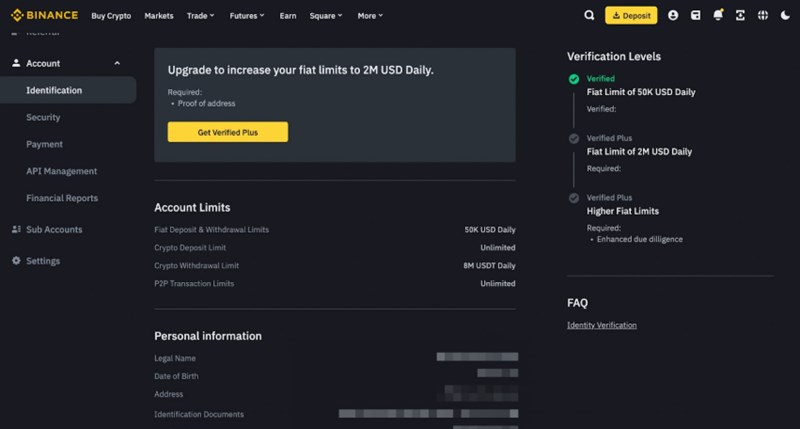The width and height of the screenshot is (800, 429).
Task: Click the Settings gear icon in sidebar
Action: coord(16,260)
